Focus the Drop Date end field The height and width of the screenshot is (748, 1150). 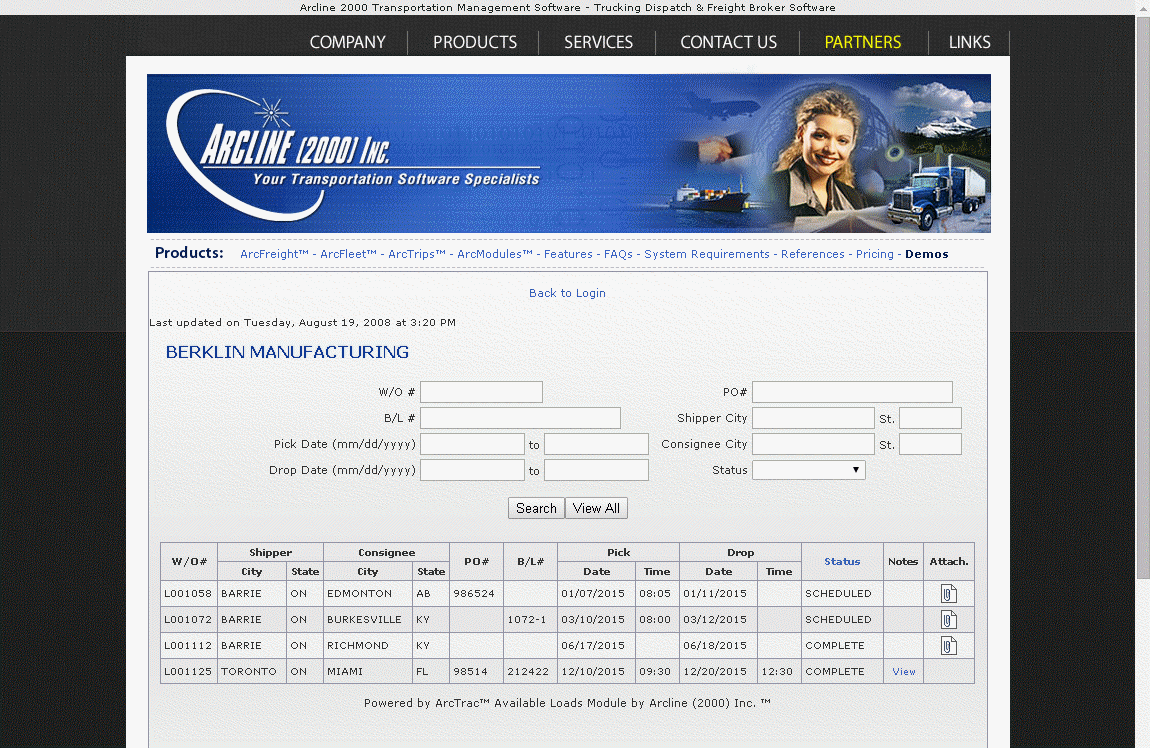coord(596,470)
